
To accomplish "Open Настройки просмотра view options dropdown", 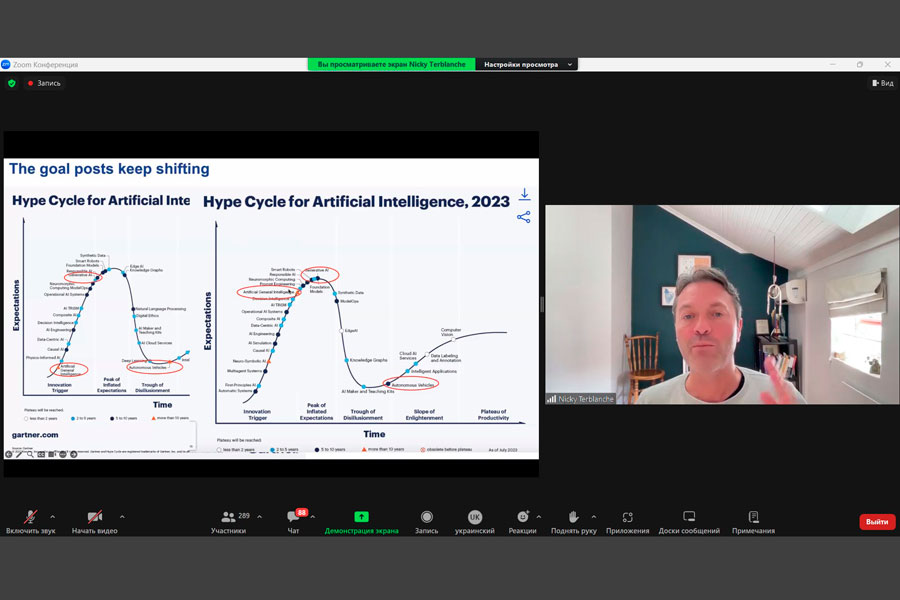I will point(527,64).
